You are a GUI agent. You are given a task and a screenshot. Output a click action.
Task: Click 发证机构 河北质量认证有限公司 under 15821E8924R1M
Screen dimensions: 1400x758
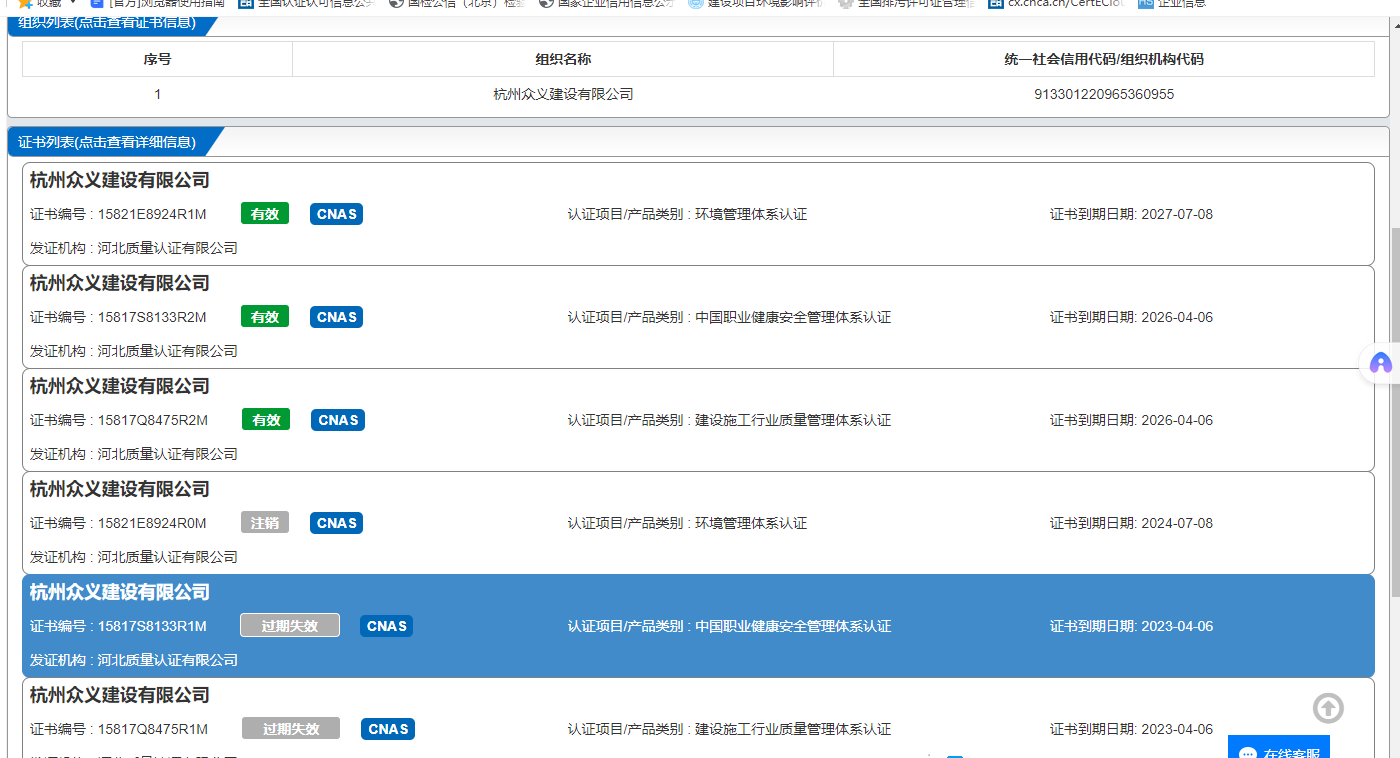pos(134,248)
